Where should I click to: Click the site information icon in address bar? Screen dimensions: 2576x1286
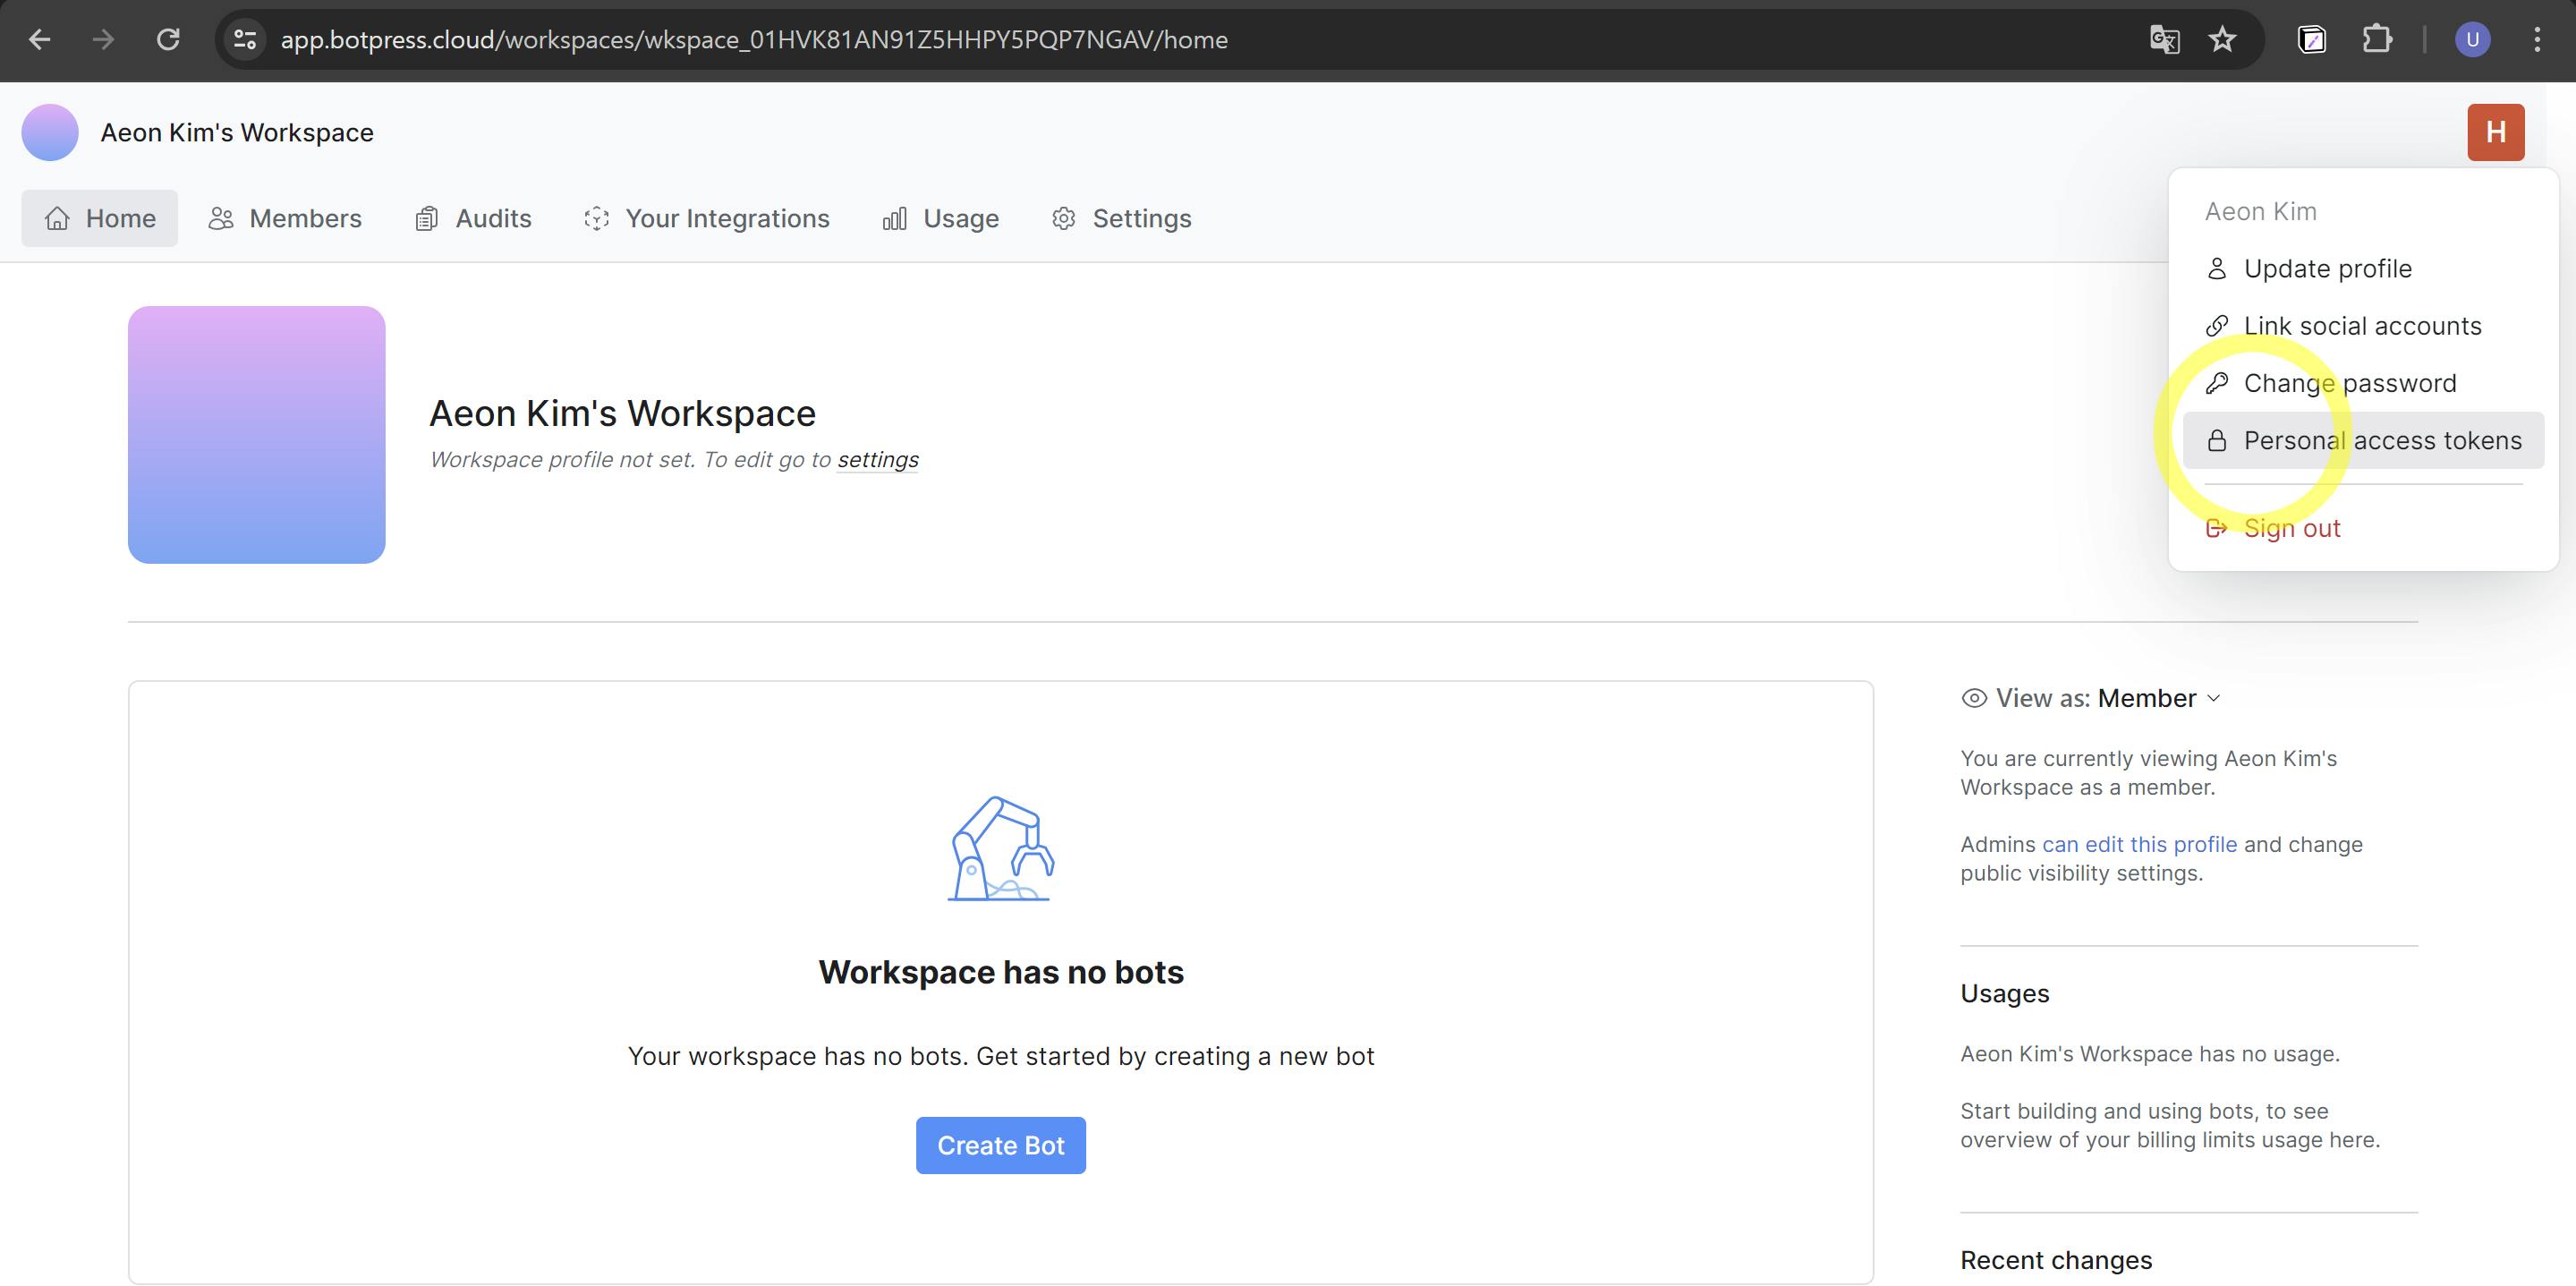point(245,40)
